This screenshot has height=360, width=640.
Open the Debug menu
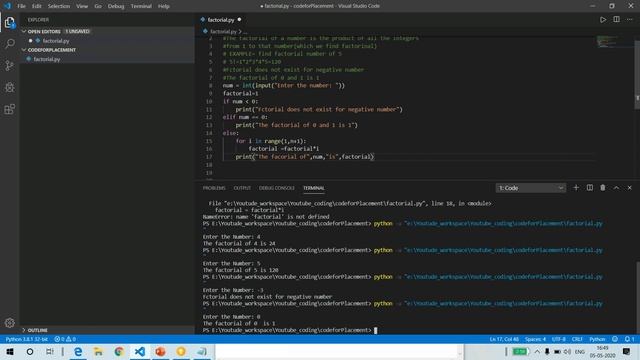(116, 6)
